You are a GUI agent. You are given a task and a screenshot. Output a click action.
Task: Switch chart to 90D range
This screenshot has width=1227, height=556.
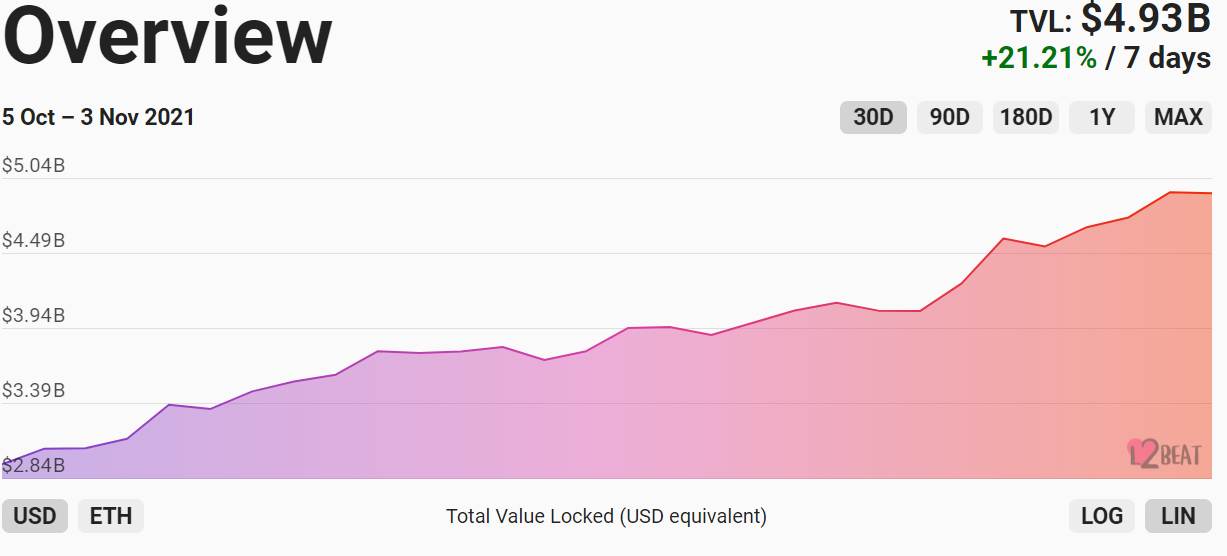pos(950,117)
